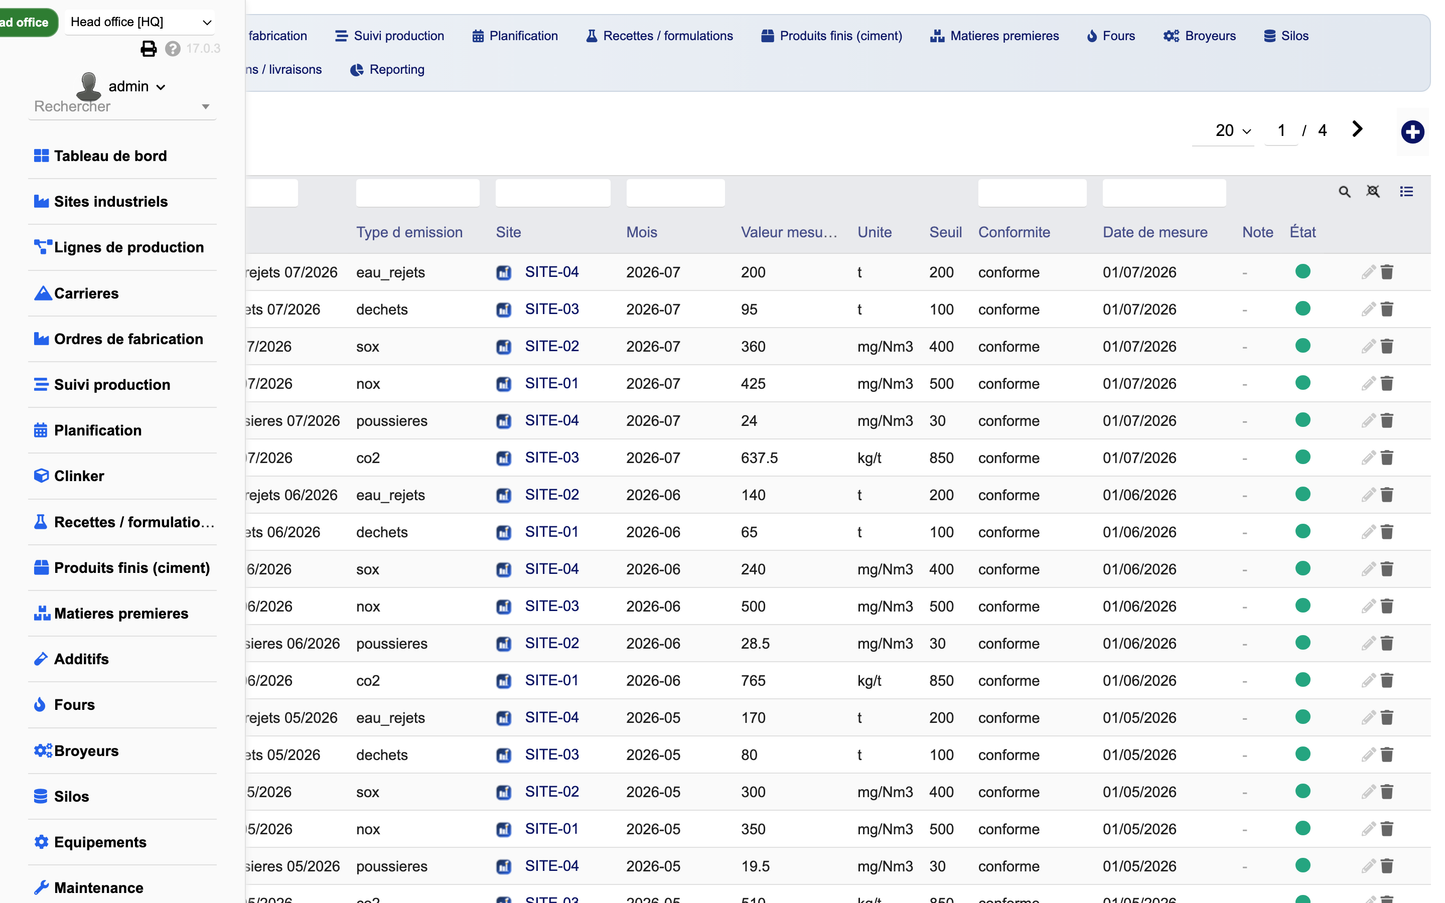Image resolution: width=1445 pixels, height=903 pixels.
Task: Delete the co2 2026-06 SITE-01 row
Action: (1387, 680)
